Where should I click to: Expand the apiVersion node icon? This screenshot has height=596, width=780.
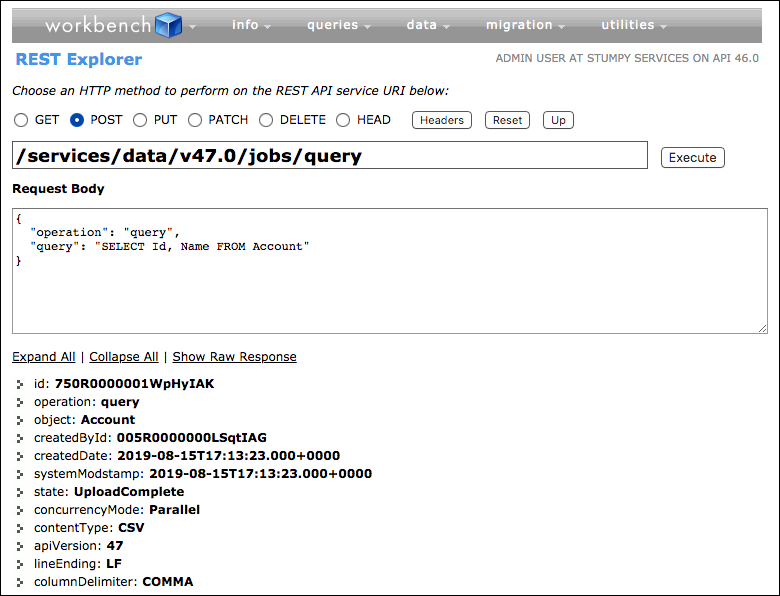click(x=20, y=546)
